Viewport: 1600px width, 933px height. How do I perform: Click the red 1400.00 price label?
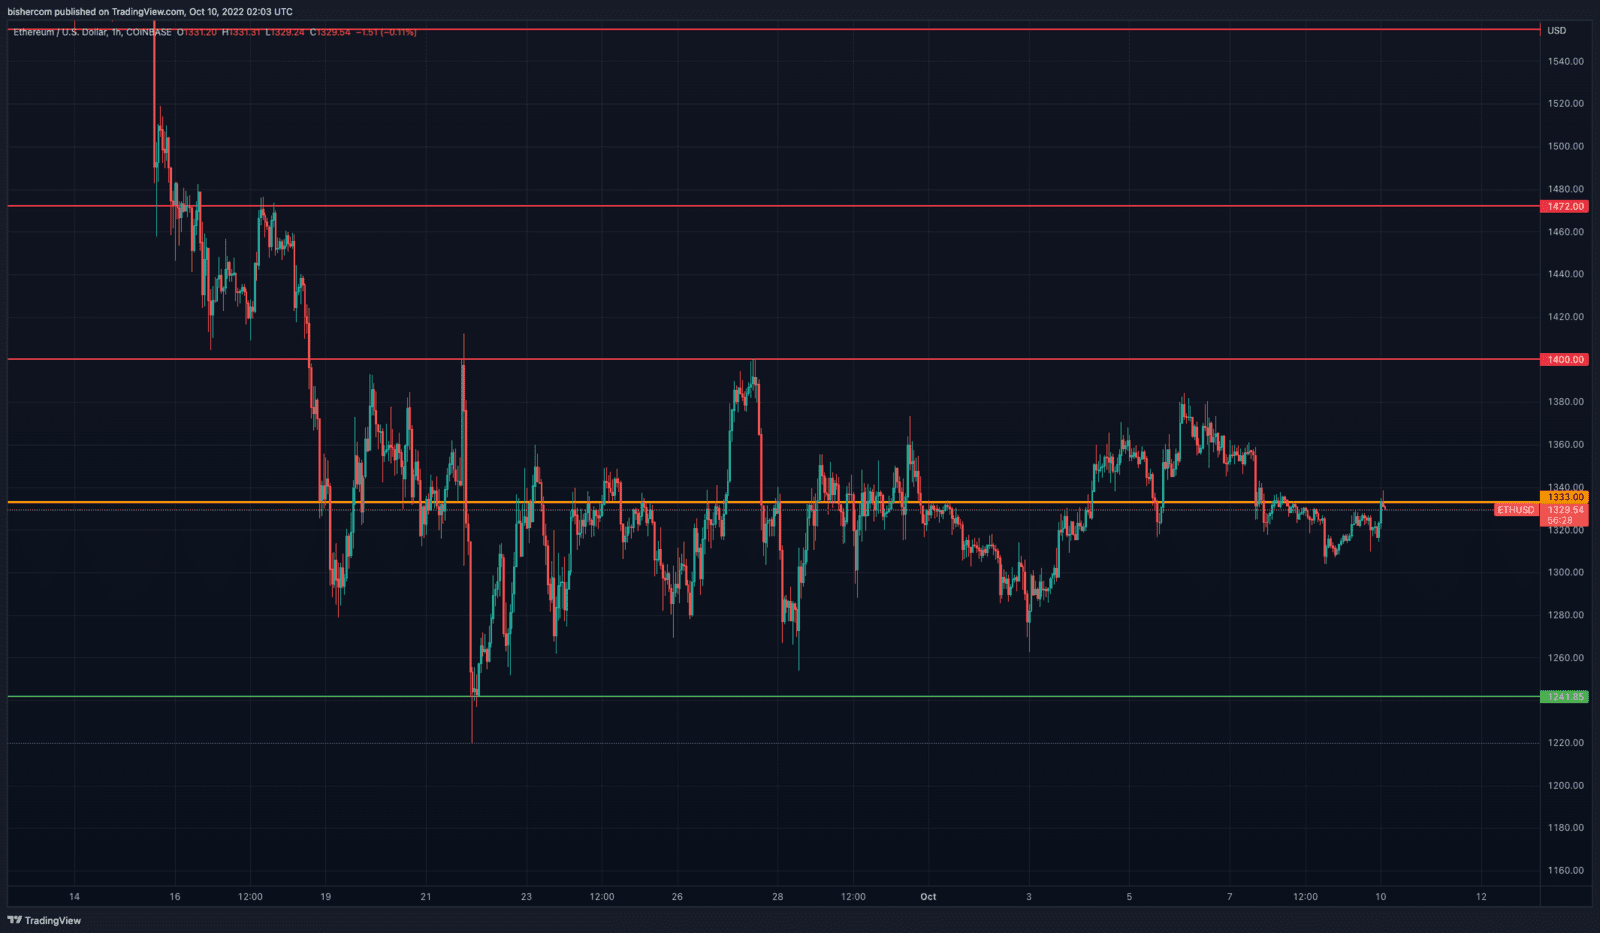click(1565, 360)
